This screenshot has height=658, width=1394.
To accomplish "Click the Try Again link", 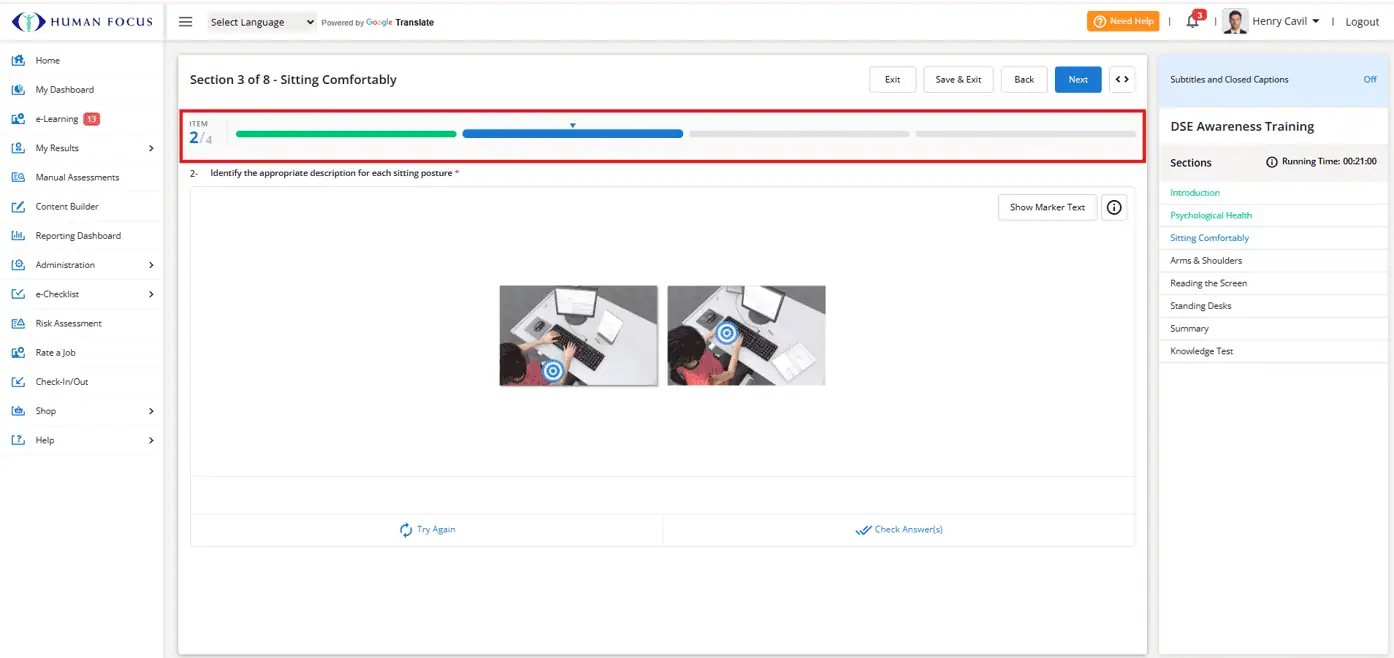I will (427, 530).
